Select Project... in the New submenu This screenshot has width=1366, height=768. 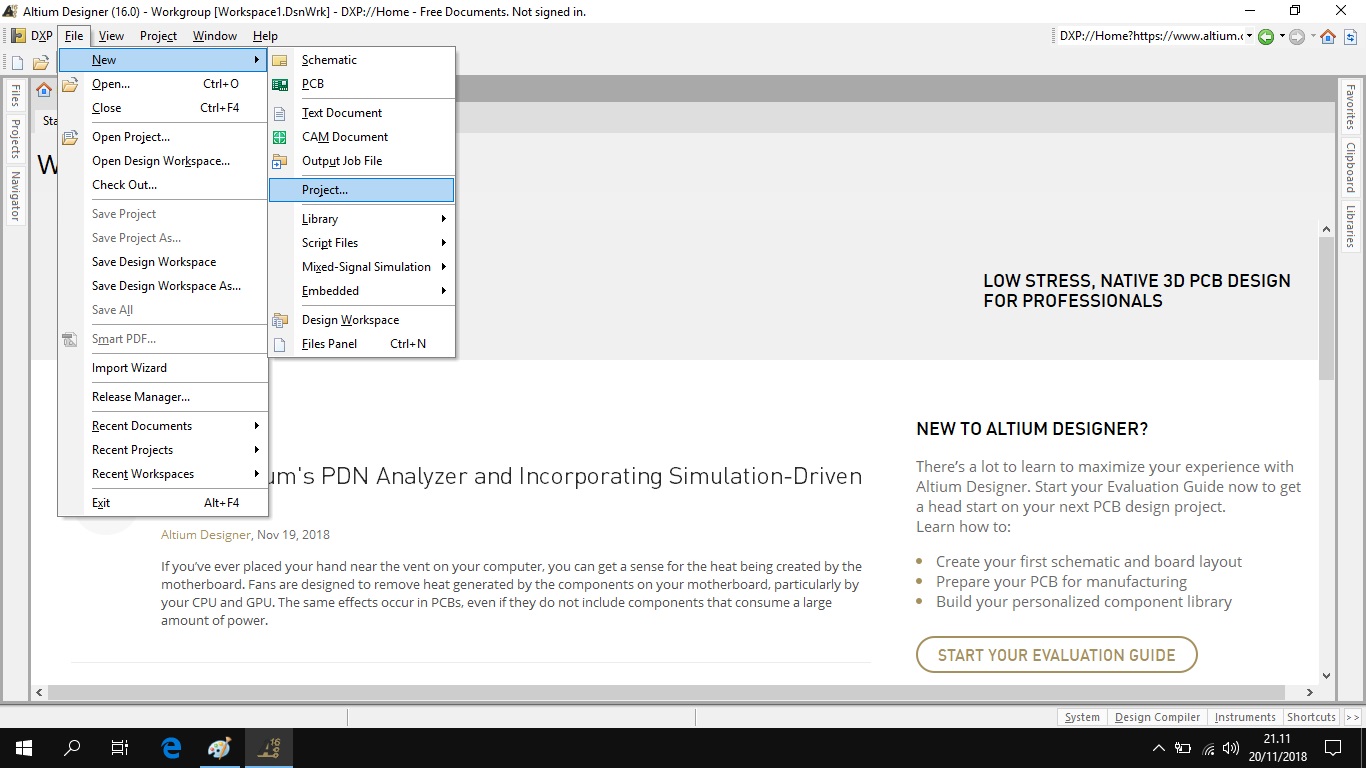point(362,190)
